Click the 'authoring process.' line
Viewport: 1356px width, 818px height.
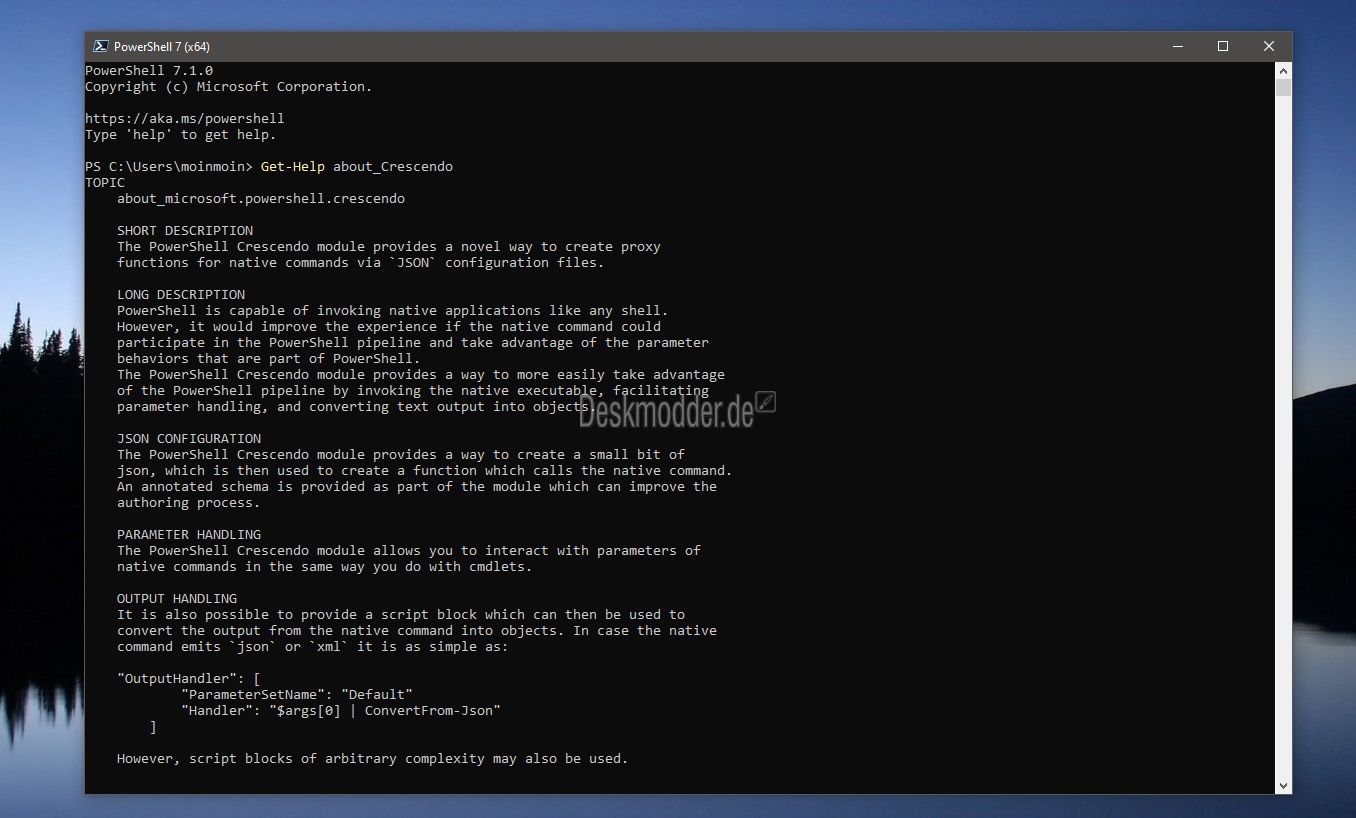tap(189, 502)
